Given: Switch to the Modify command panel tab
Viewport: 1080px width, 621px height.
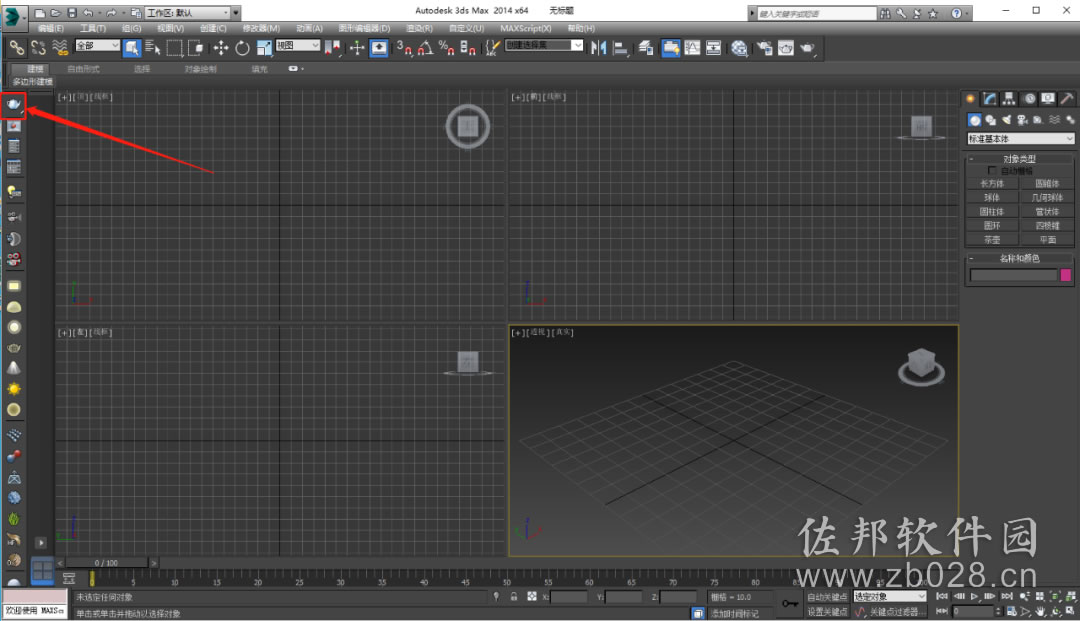Looking at the screenshot, I should [x=990, y=98].
